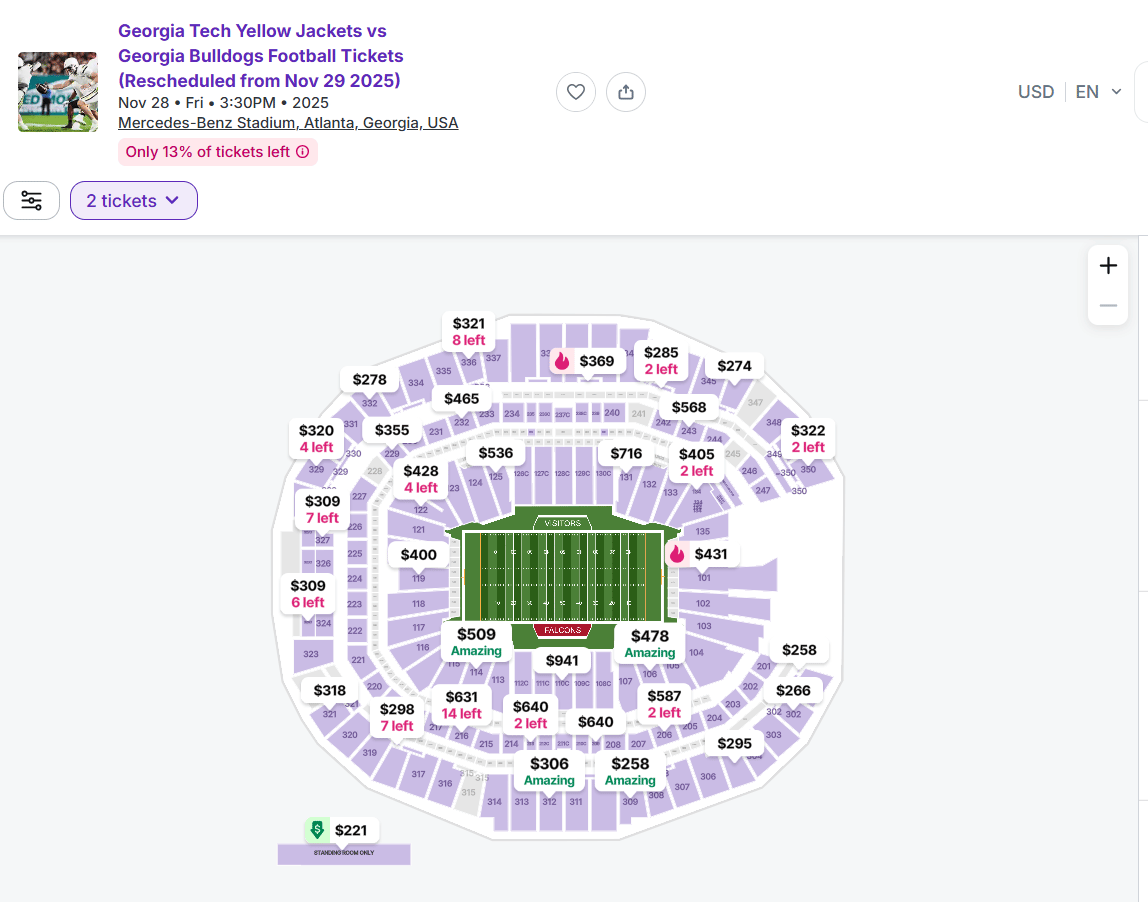Image resolution: width=1148 pixels, height=902 pixels.
Task: Zoom in on the seat map
Action: pos(1108,266)
